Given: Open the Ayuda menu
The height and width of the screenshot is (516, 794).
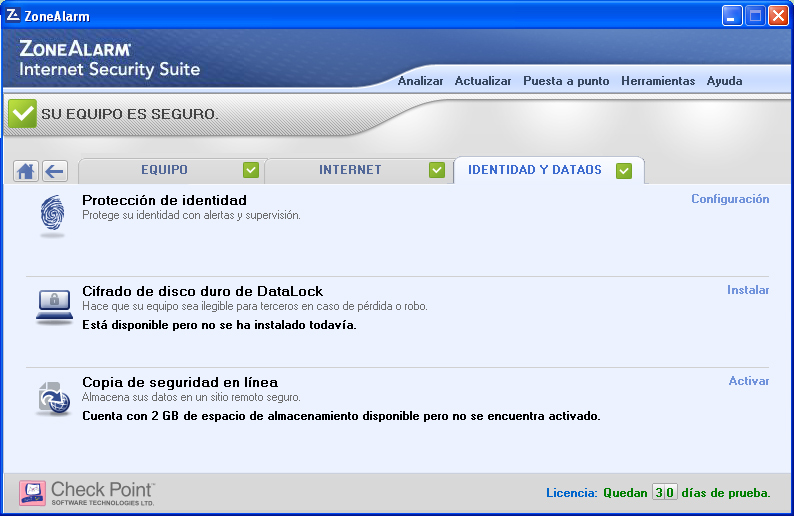Looking at the screenshot, I should pyautogui.click(x=725, y=81).
